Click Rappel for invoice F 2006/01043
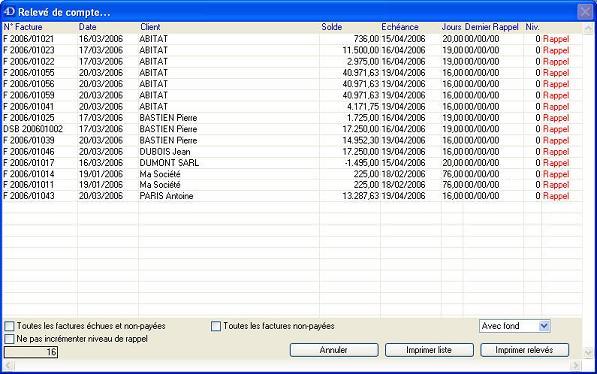This screenshot has width=597, height=374. (x=556, y=196)
